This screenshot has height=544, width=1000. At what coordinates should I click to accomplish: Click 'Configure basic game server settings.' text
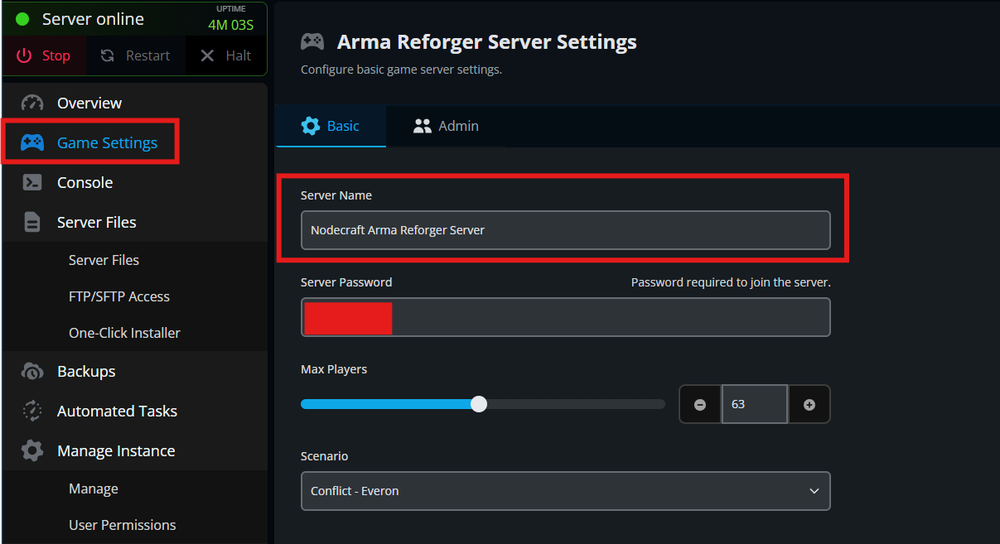tap(401, 70)
